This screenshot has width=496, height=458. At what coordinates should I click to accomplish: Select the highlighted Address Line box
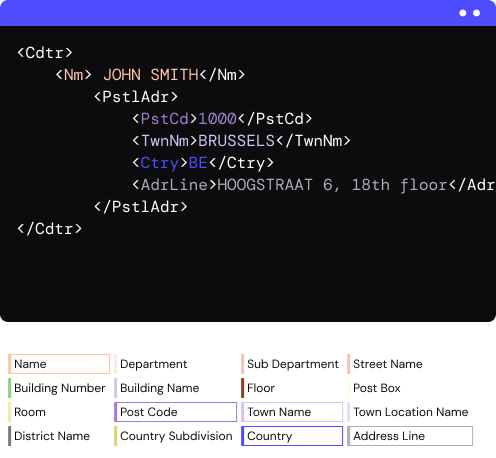pyautogui.click(x=410, y=436)
